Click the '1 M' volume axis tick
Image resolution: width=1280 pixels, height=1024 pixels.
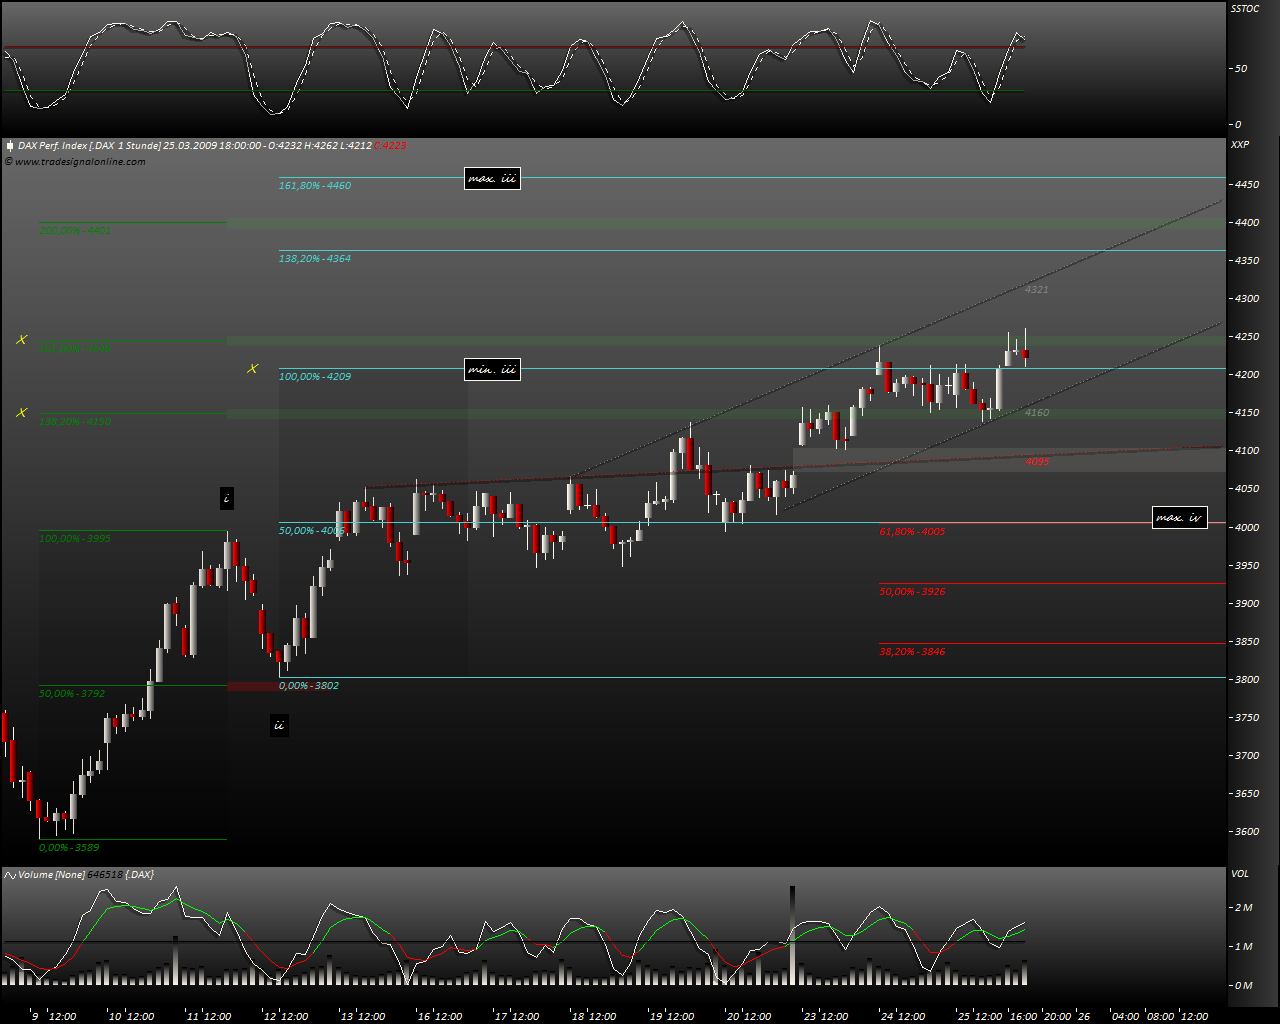[1244, 947]
